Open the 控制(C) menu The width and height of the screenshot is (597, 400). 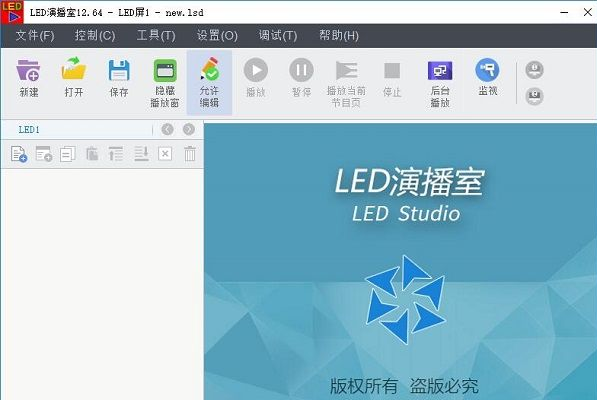95,35
